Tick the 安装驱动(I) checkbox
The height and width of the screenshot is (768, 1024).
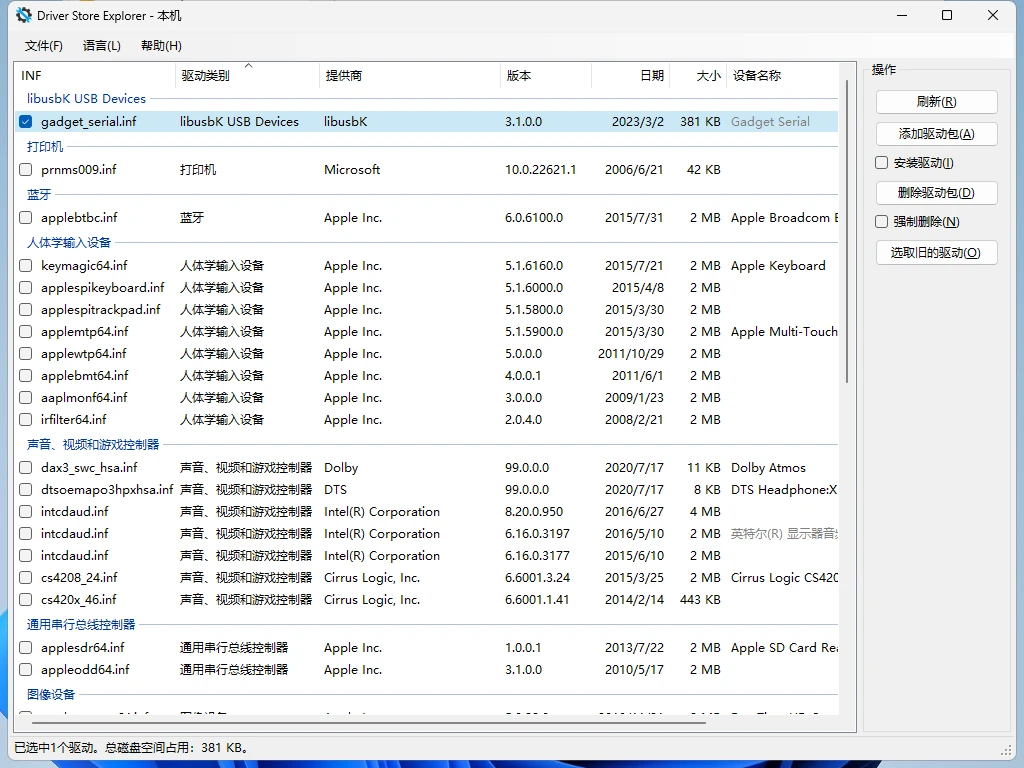tap(881, 163)
